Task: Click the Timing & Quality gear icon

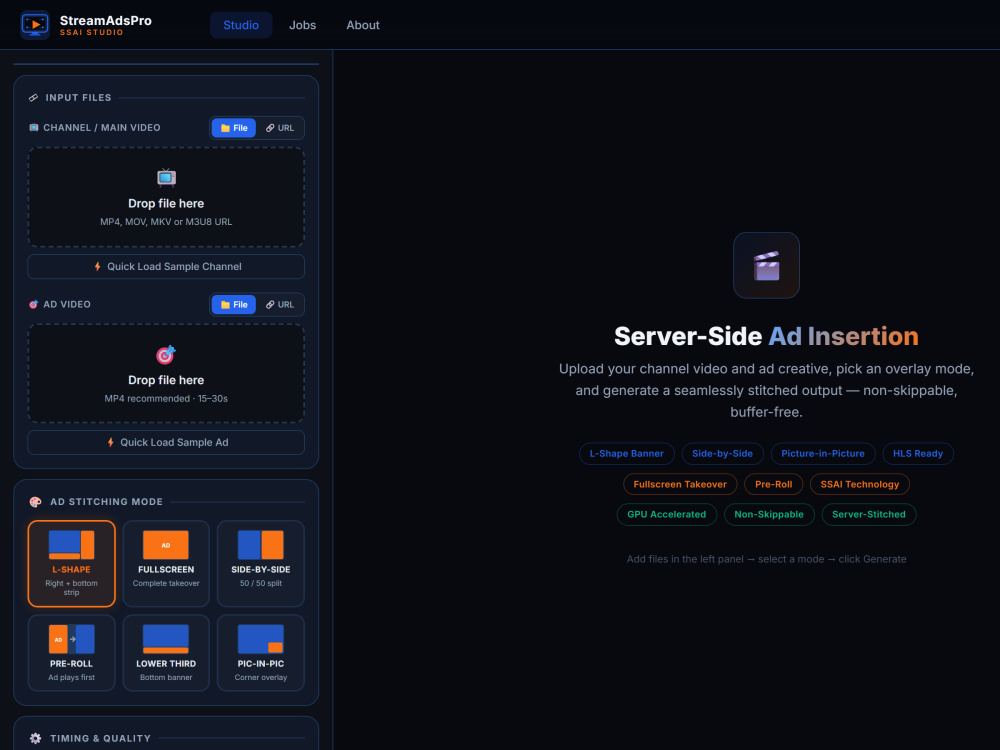Action: pos(36,738)
